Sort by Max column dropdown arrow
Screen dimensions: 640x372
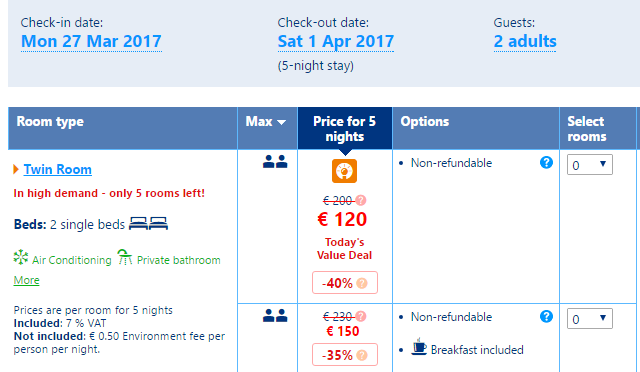click(x=281, y=122)
